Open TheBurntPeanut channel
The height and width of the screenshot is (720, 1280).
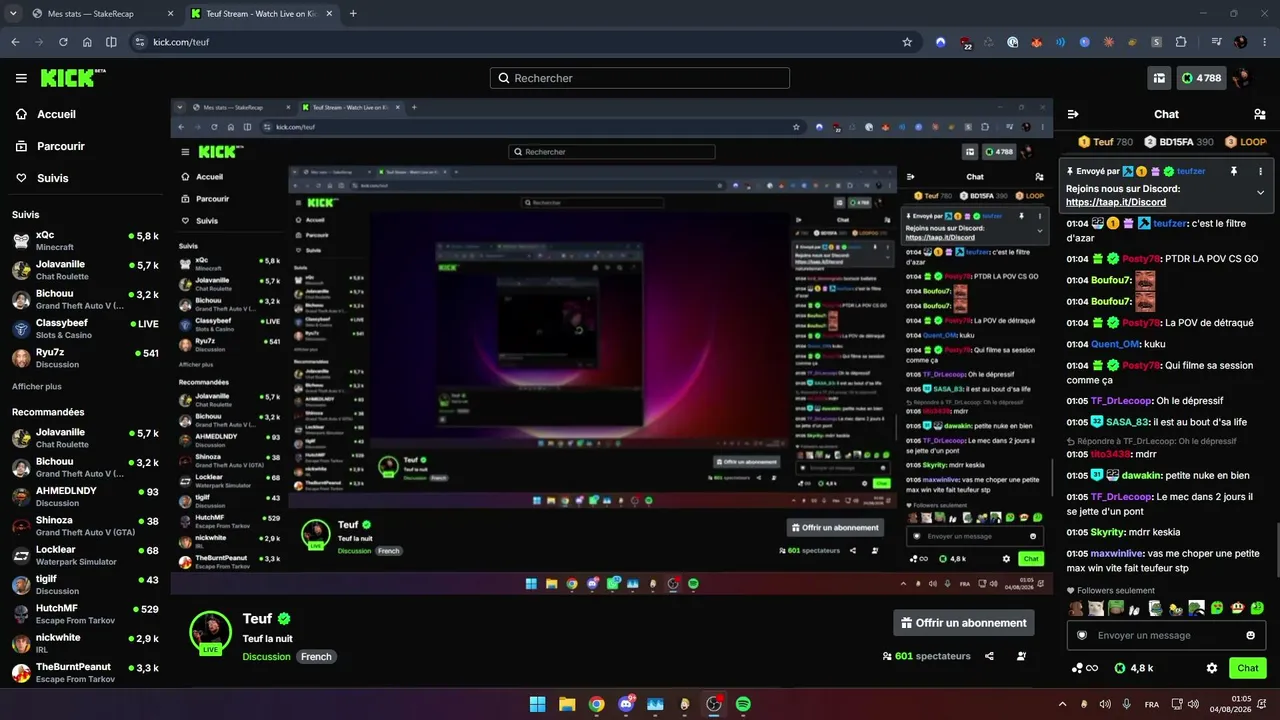click(x=85, y=672)
